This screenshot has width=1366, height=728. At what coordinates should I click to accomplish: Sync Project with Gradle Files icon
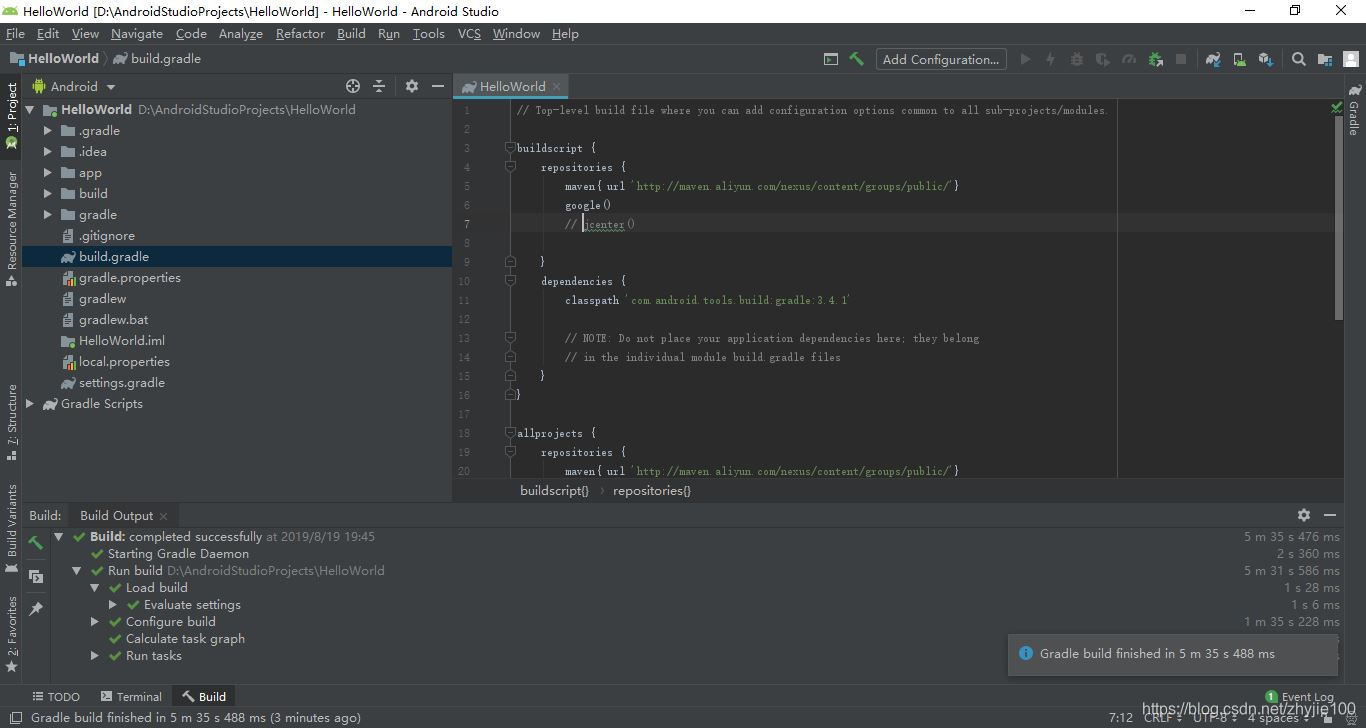(x=1213, y=59)
